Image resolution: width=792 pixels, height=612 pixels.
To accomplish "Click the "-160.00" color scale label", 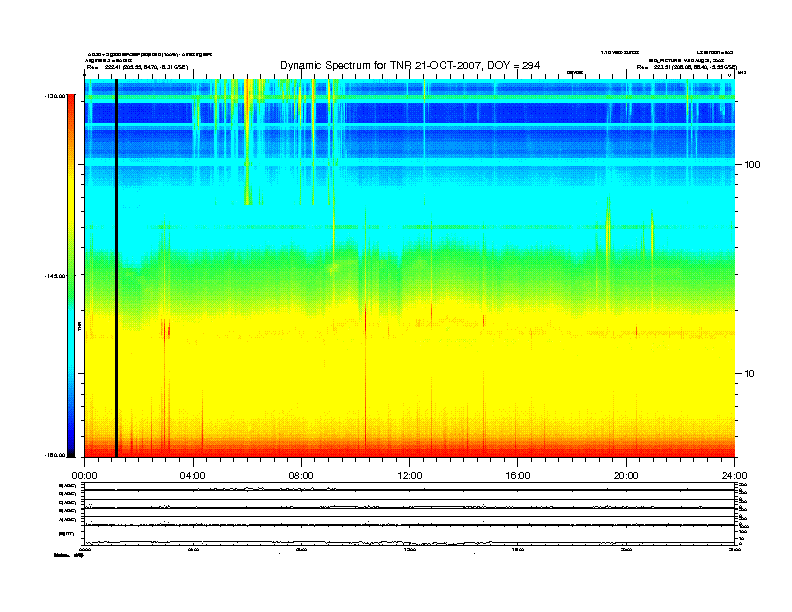I will pos(55,455).
